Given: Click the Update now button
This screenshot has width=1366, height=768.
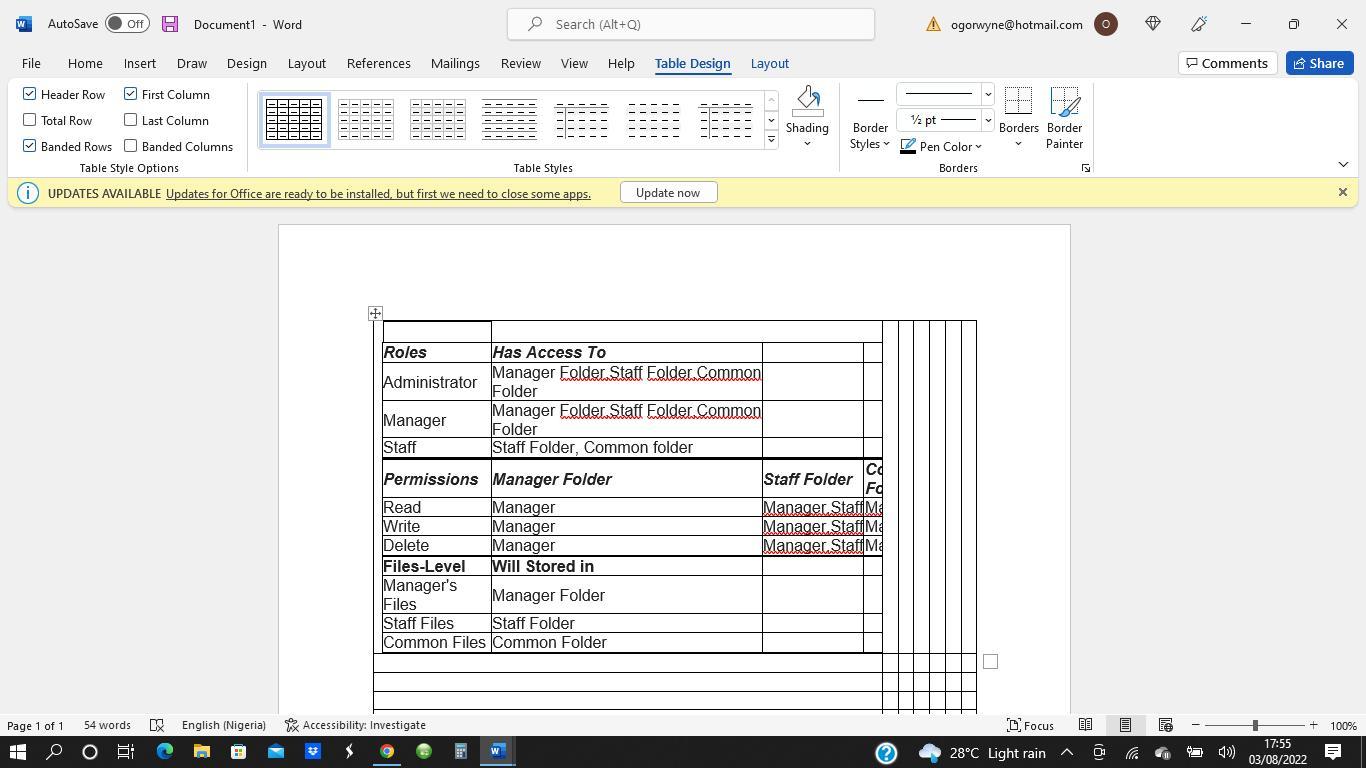Looking at the screenshot, I should (x=668, y=193).
